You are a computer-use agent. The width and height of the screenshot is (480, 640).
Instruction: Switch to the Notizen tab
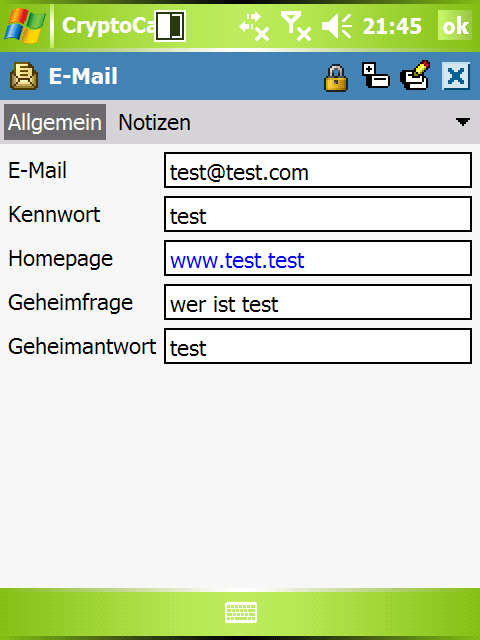click(x=154, y=122)
